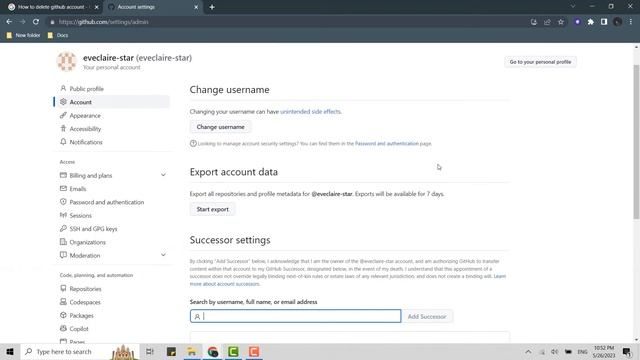This screenshot has height=360, width=640.
Task: Click the Codespaces icon
Action: click(63, 302)
